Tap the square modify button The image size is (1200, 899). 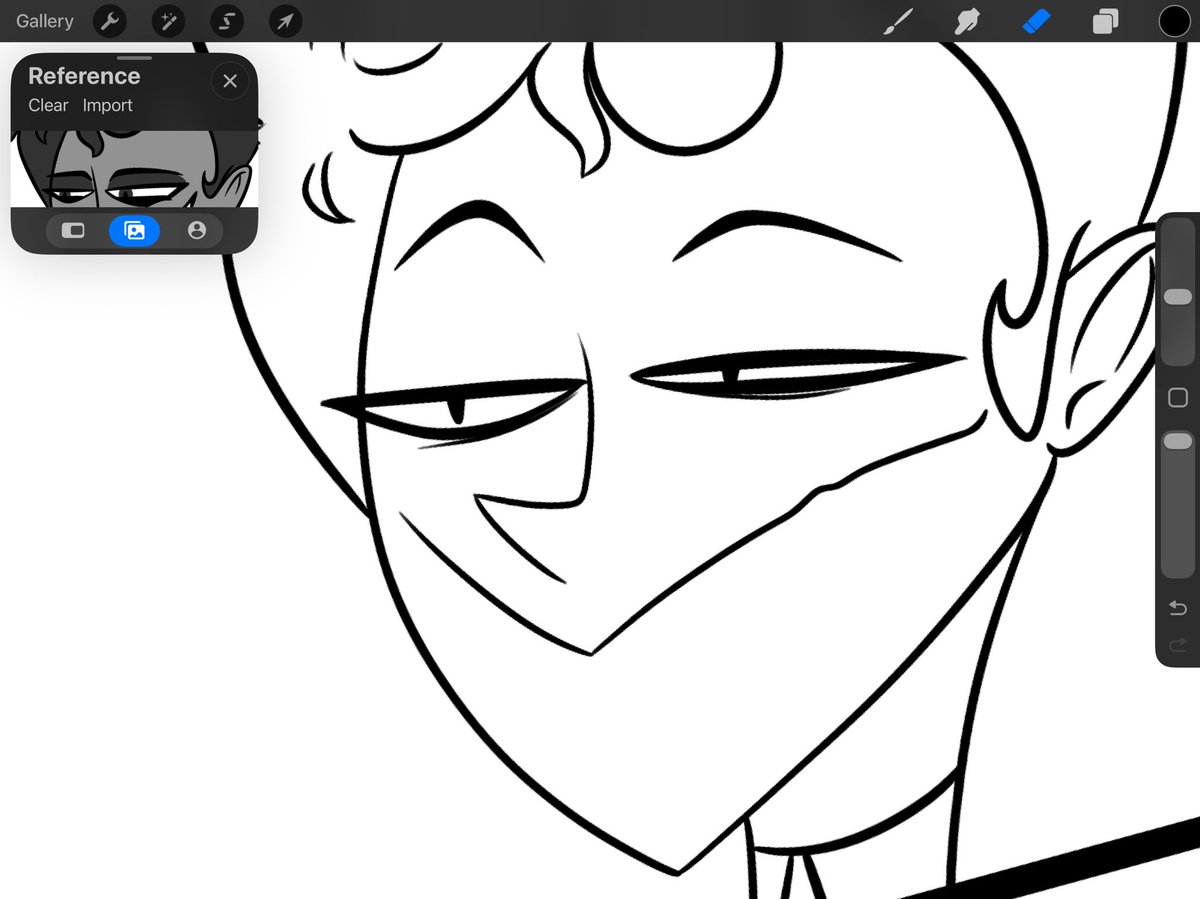pos(1178,398)
